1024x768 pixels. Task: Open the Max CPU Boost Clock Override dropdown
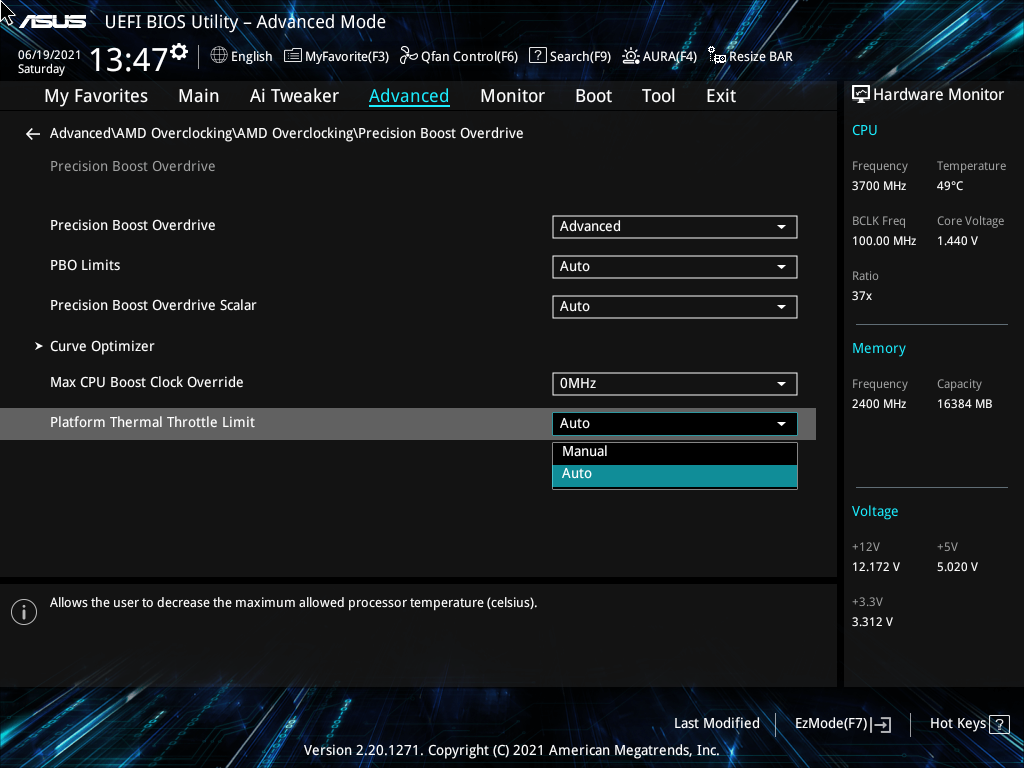674,383
